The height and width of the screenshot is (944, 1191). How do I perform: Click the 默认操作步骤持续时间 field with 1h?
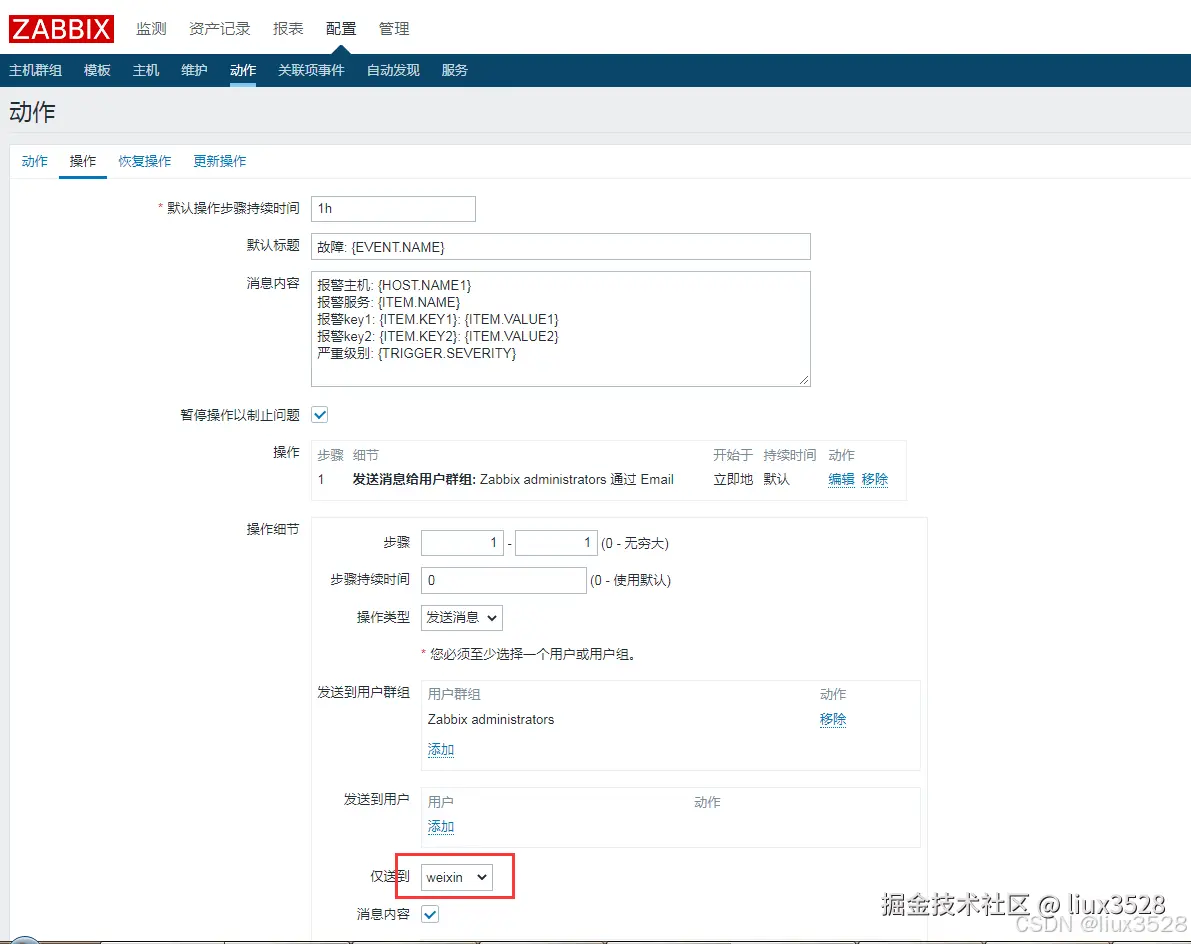[x=393, y=209]
